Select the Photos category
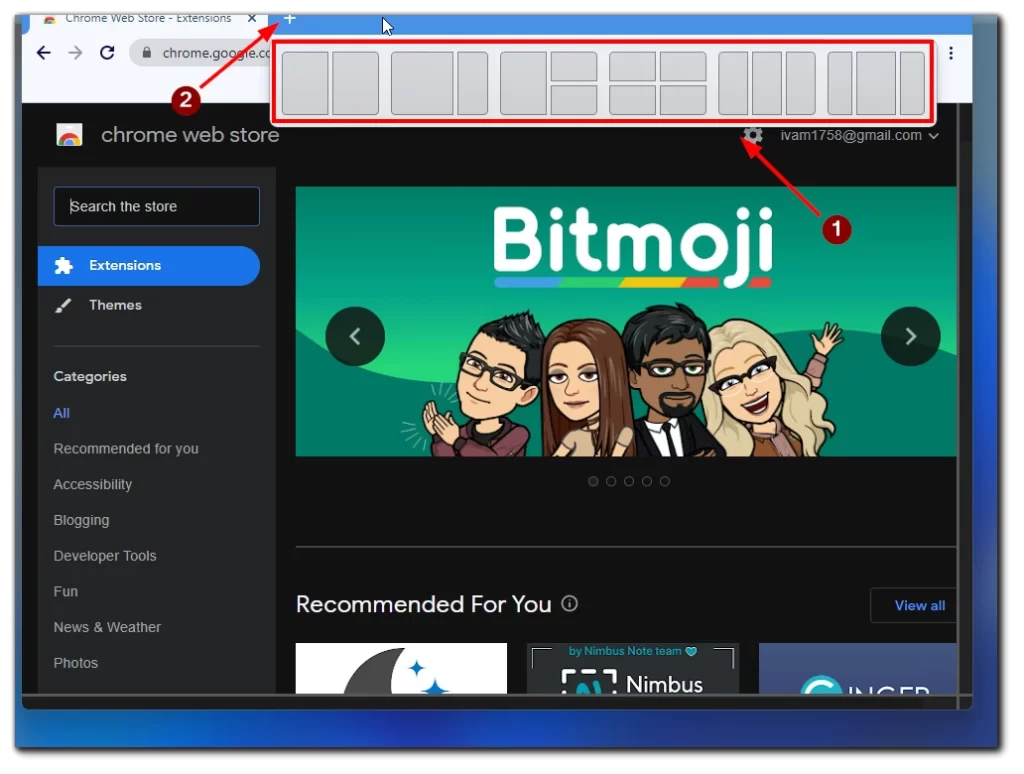The width and height of the screenshot is (1024, 774). click(x=76, y=663)
